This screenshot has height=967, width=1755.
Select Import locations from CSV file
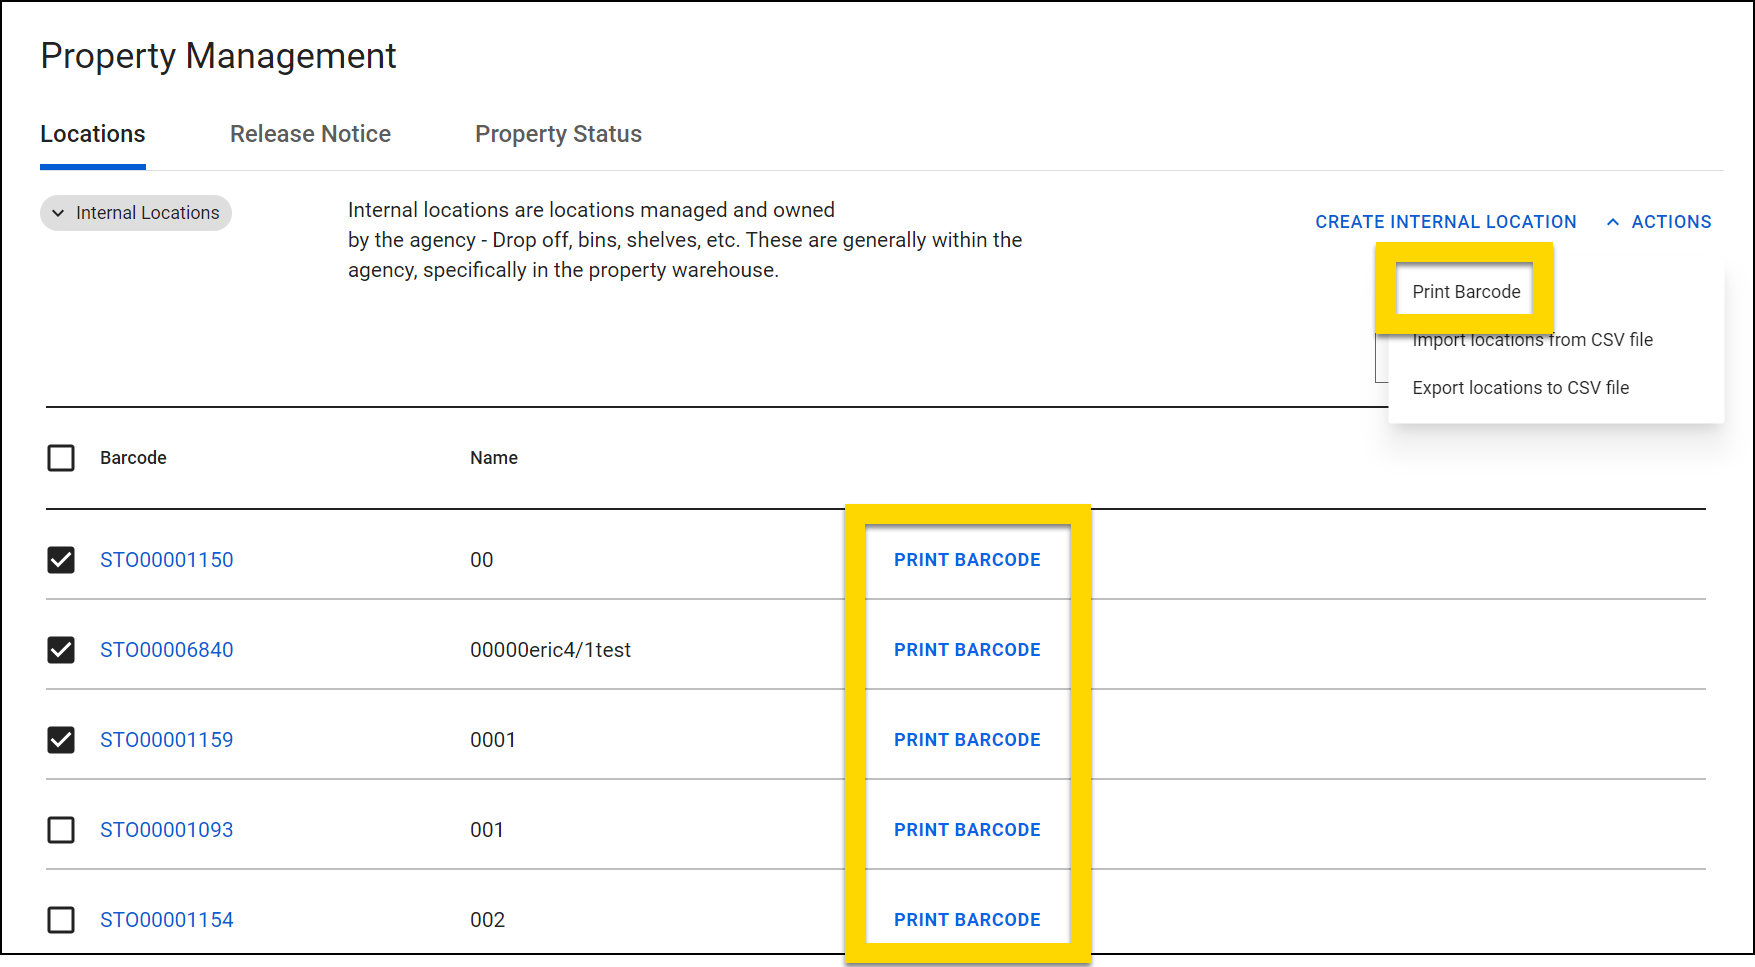[1532, 340]
